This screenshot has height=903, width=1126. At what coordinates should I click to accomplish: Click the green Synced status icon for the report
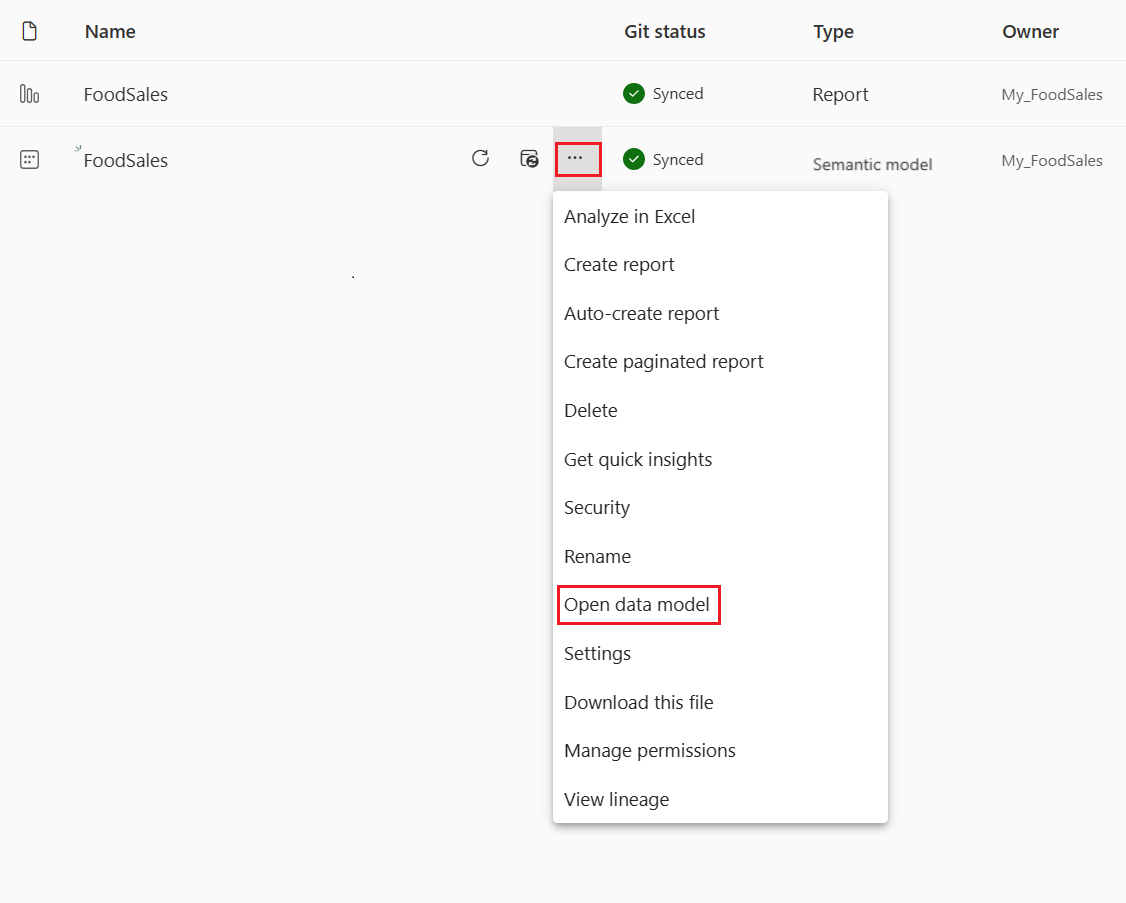tap(633, 93)
